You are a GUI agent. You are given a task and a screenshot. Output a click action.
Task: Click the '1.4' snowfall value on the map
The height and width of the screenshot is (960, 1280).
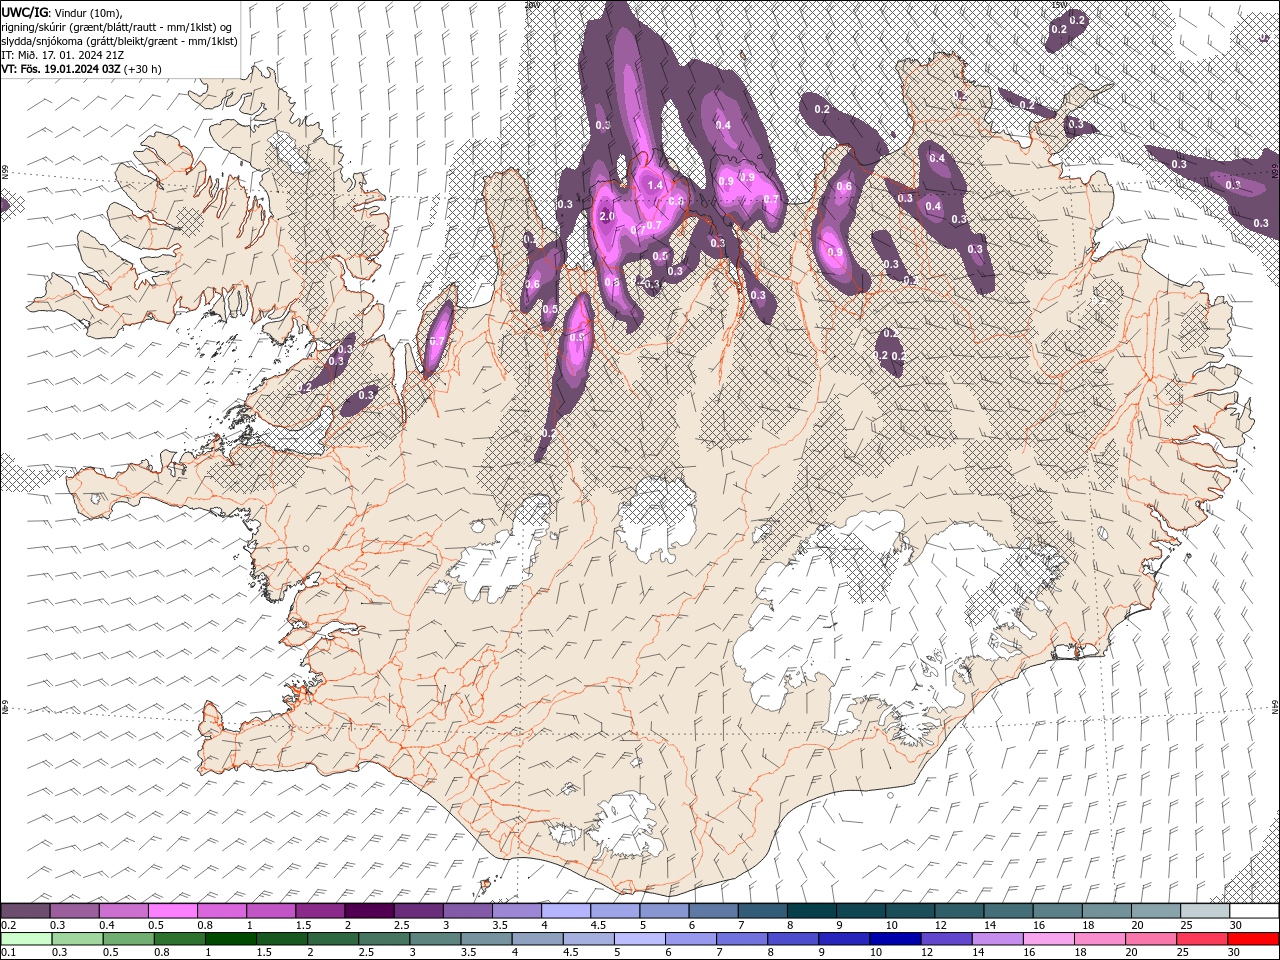click(656, 186)
